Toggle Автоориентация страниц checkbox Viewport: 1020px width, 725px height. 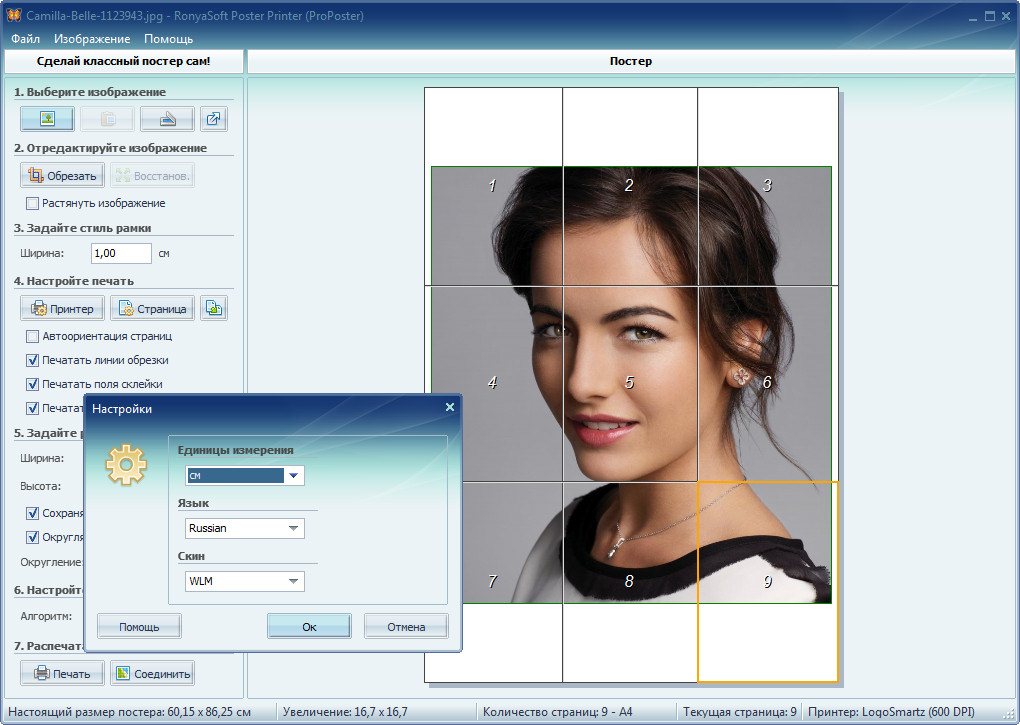point(33,336)
